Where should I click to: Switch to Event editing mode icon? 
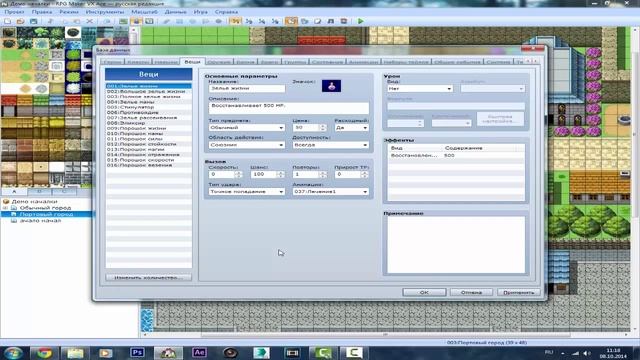click(x=136, y=21)
